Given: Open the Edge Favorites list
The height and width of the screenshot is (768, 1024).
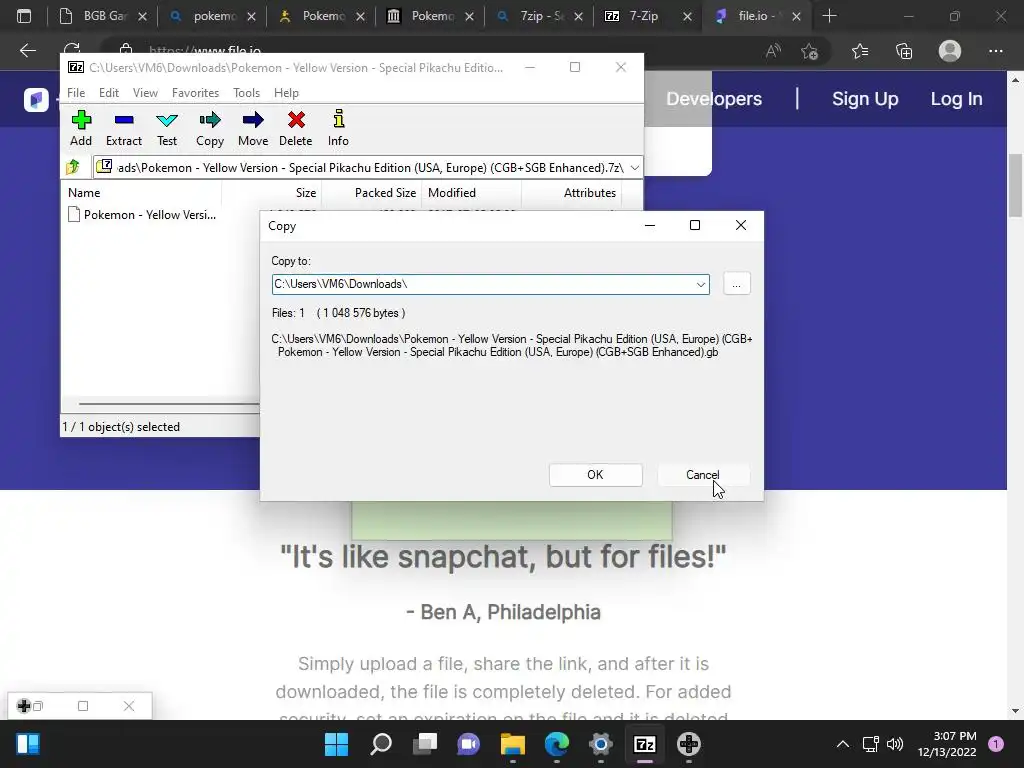Looking at the screenshot, I should coord(860,51).
